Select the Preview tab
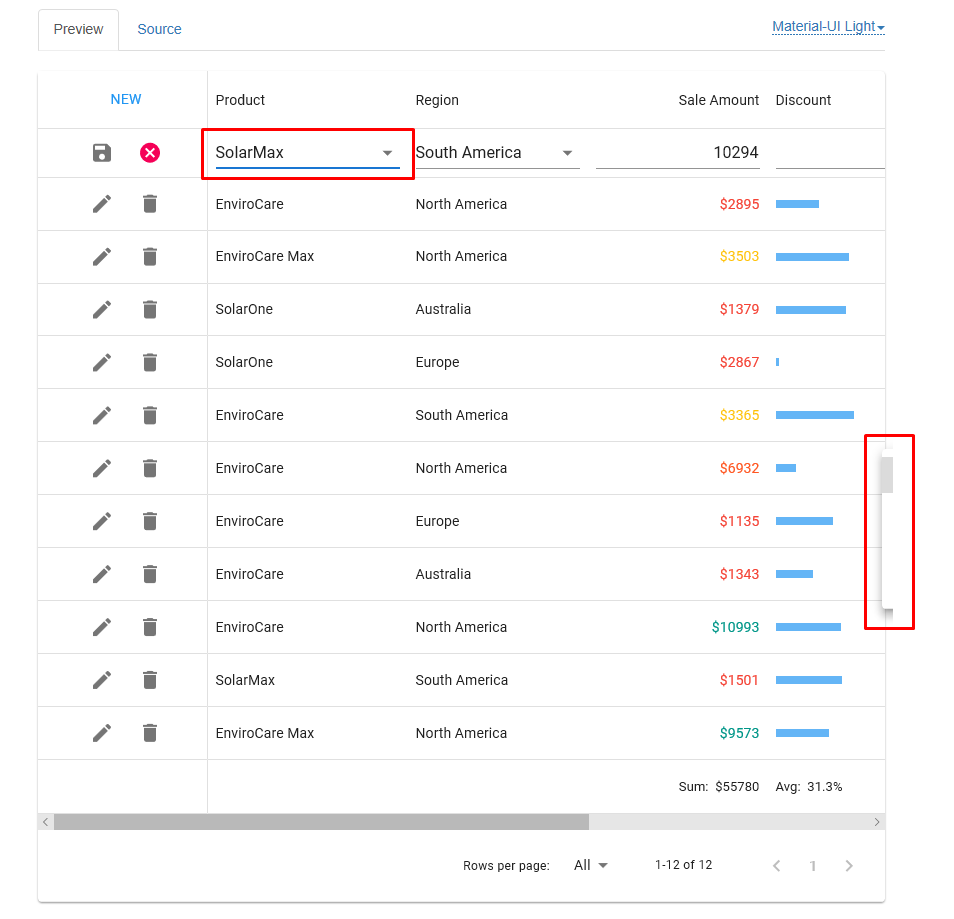 tap(78, 29)
